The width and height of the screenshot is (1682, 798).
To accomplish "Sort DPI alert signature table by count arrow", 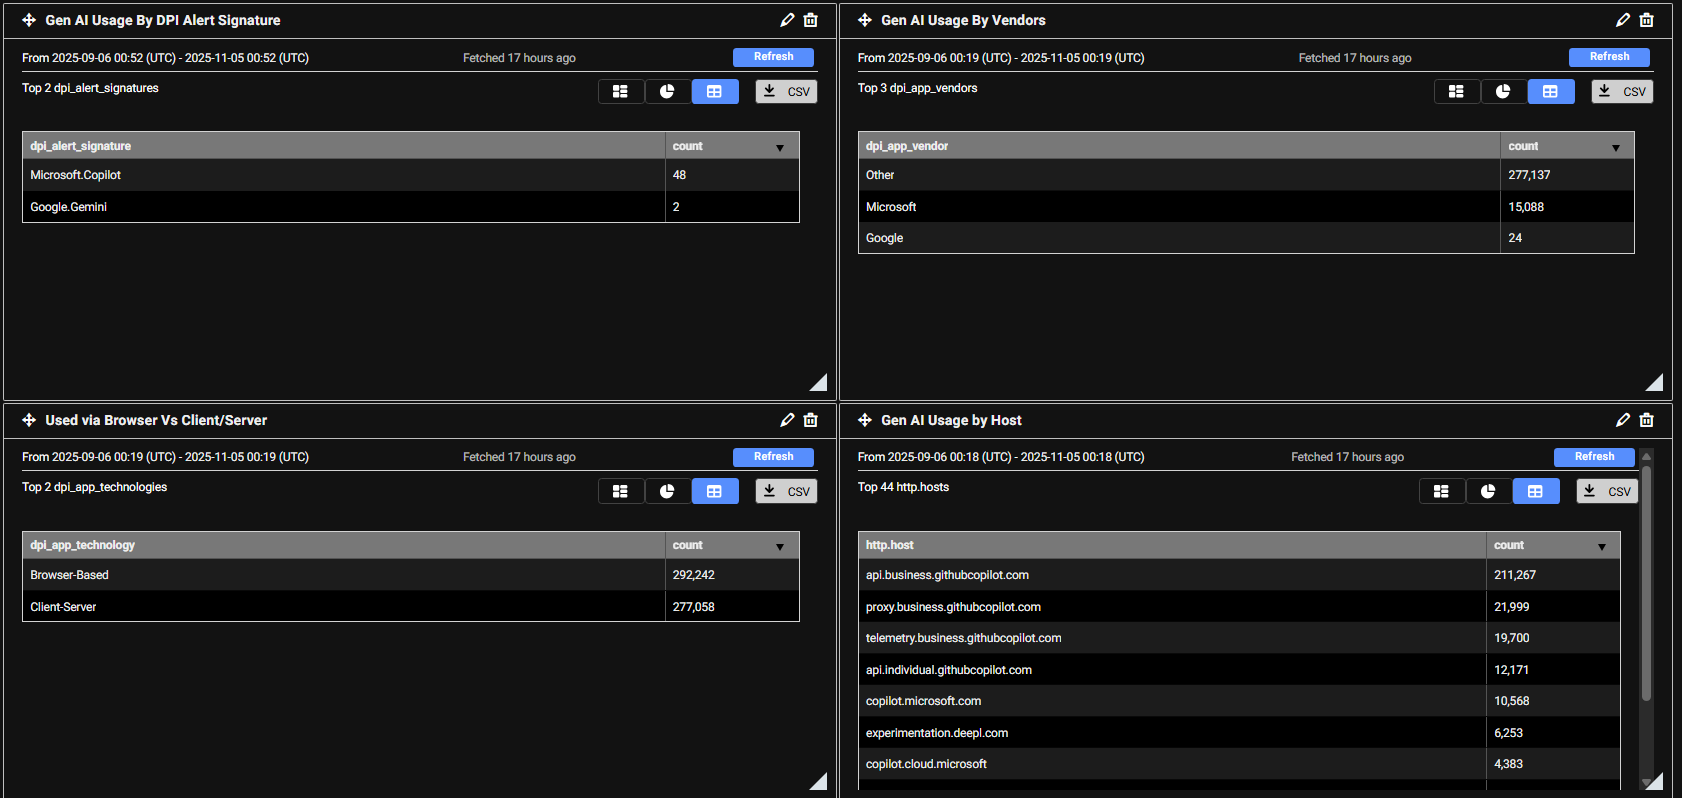I will (780, 148).
